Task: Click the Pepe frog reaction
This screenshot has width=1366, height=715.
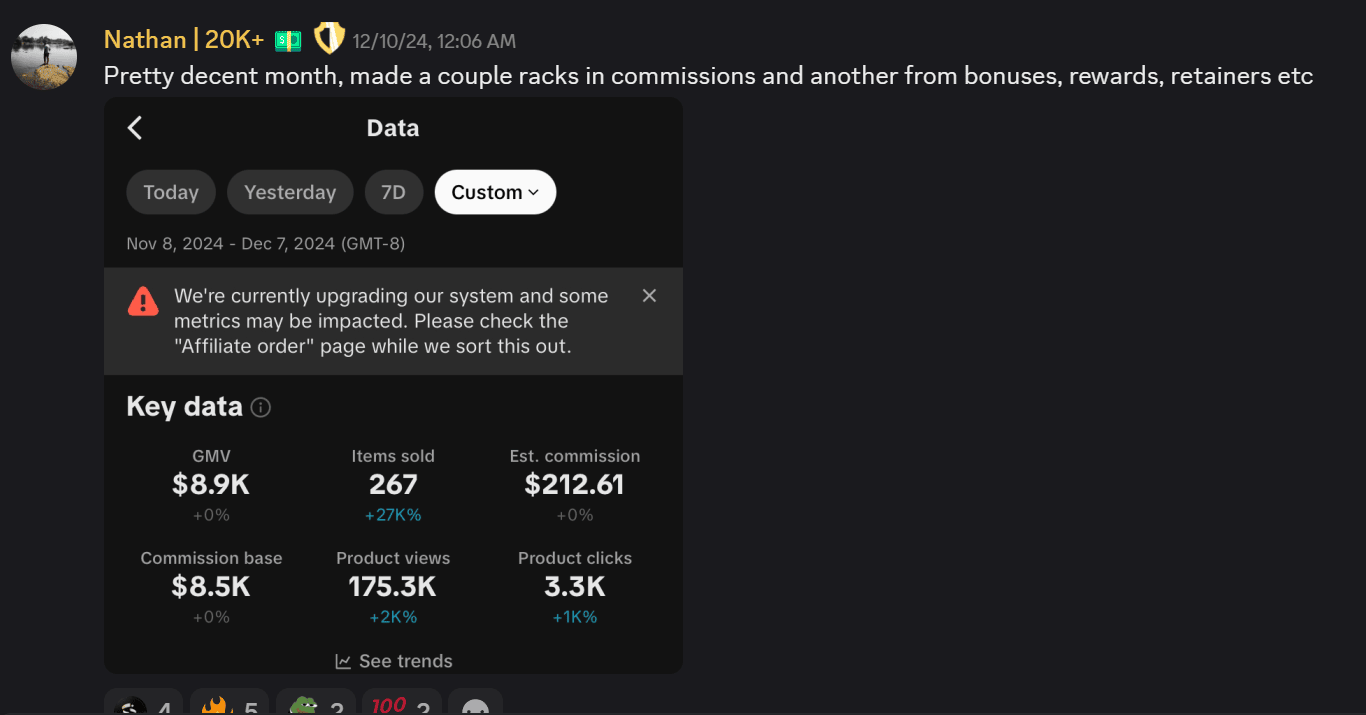Action: pos(316,705)
